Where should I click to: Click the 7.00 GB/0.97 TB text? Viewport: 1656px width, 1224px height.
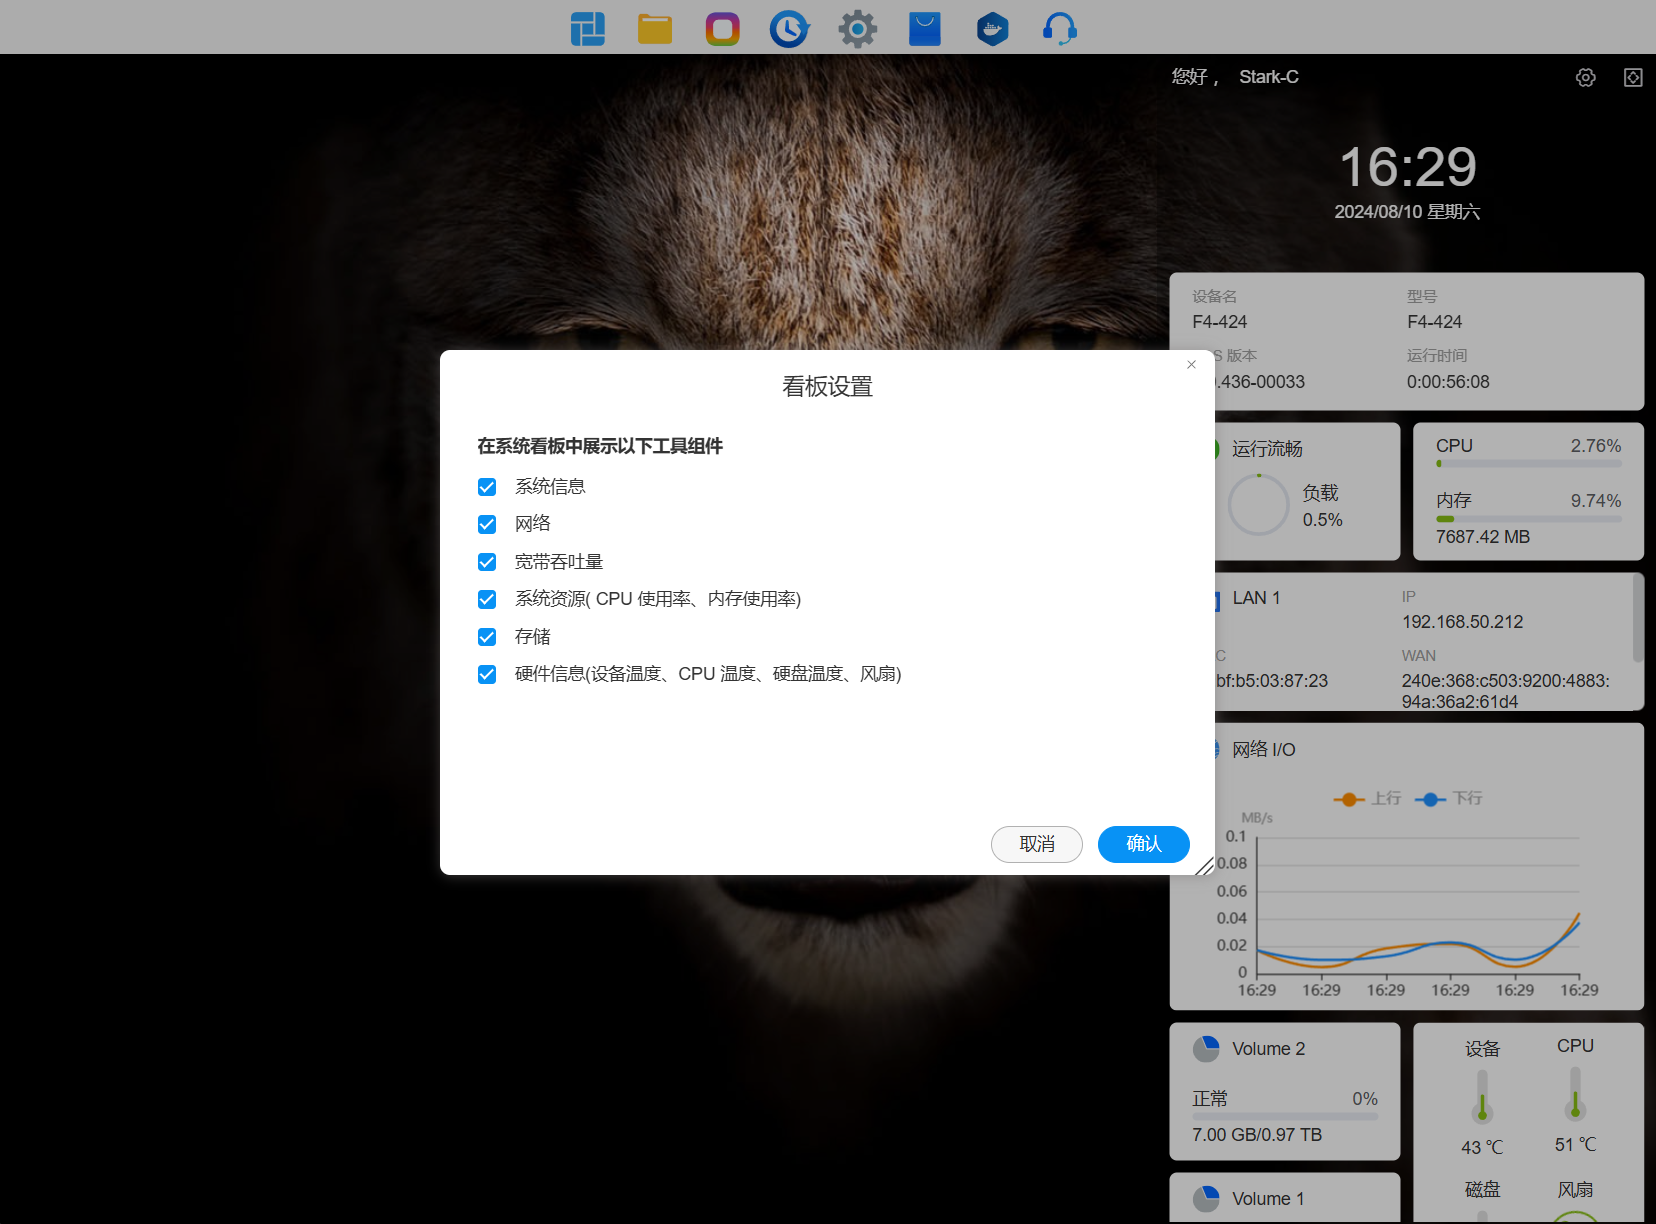(1257, 1135)
